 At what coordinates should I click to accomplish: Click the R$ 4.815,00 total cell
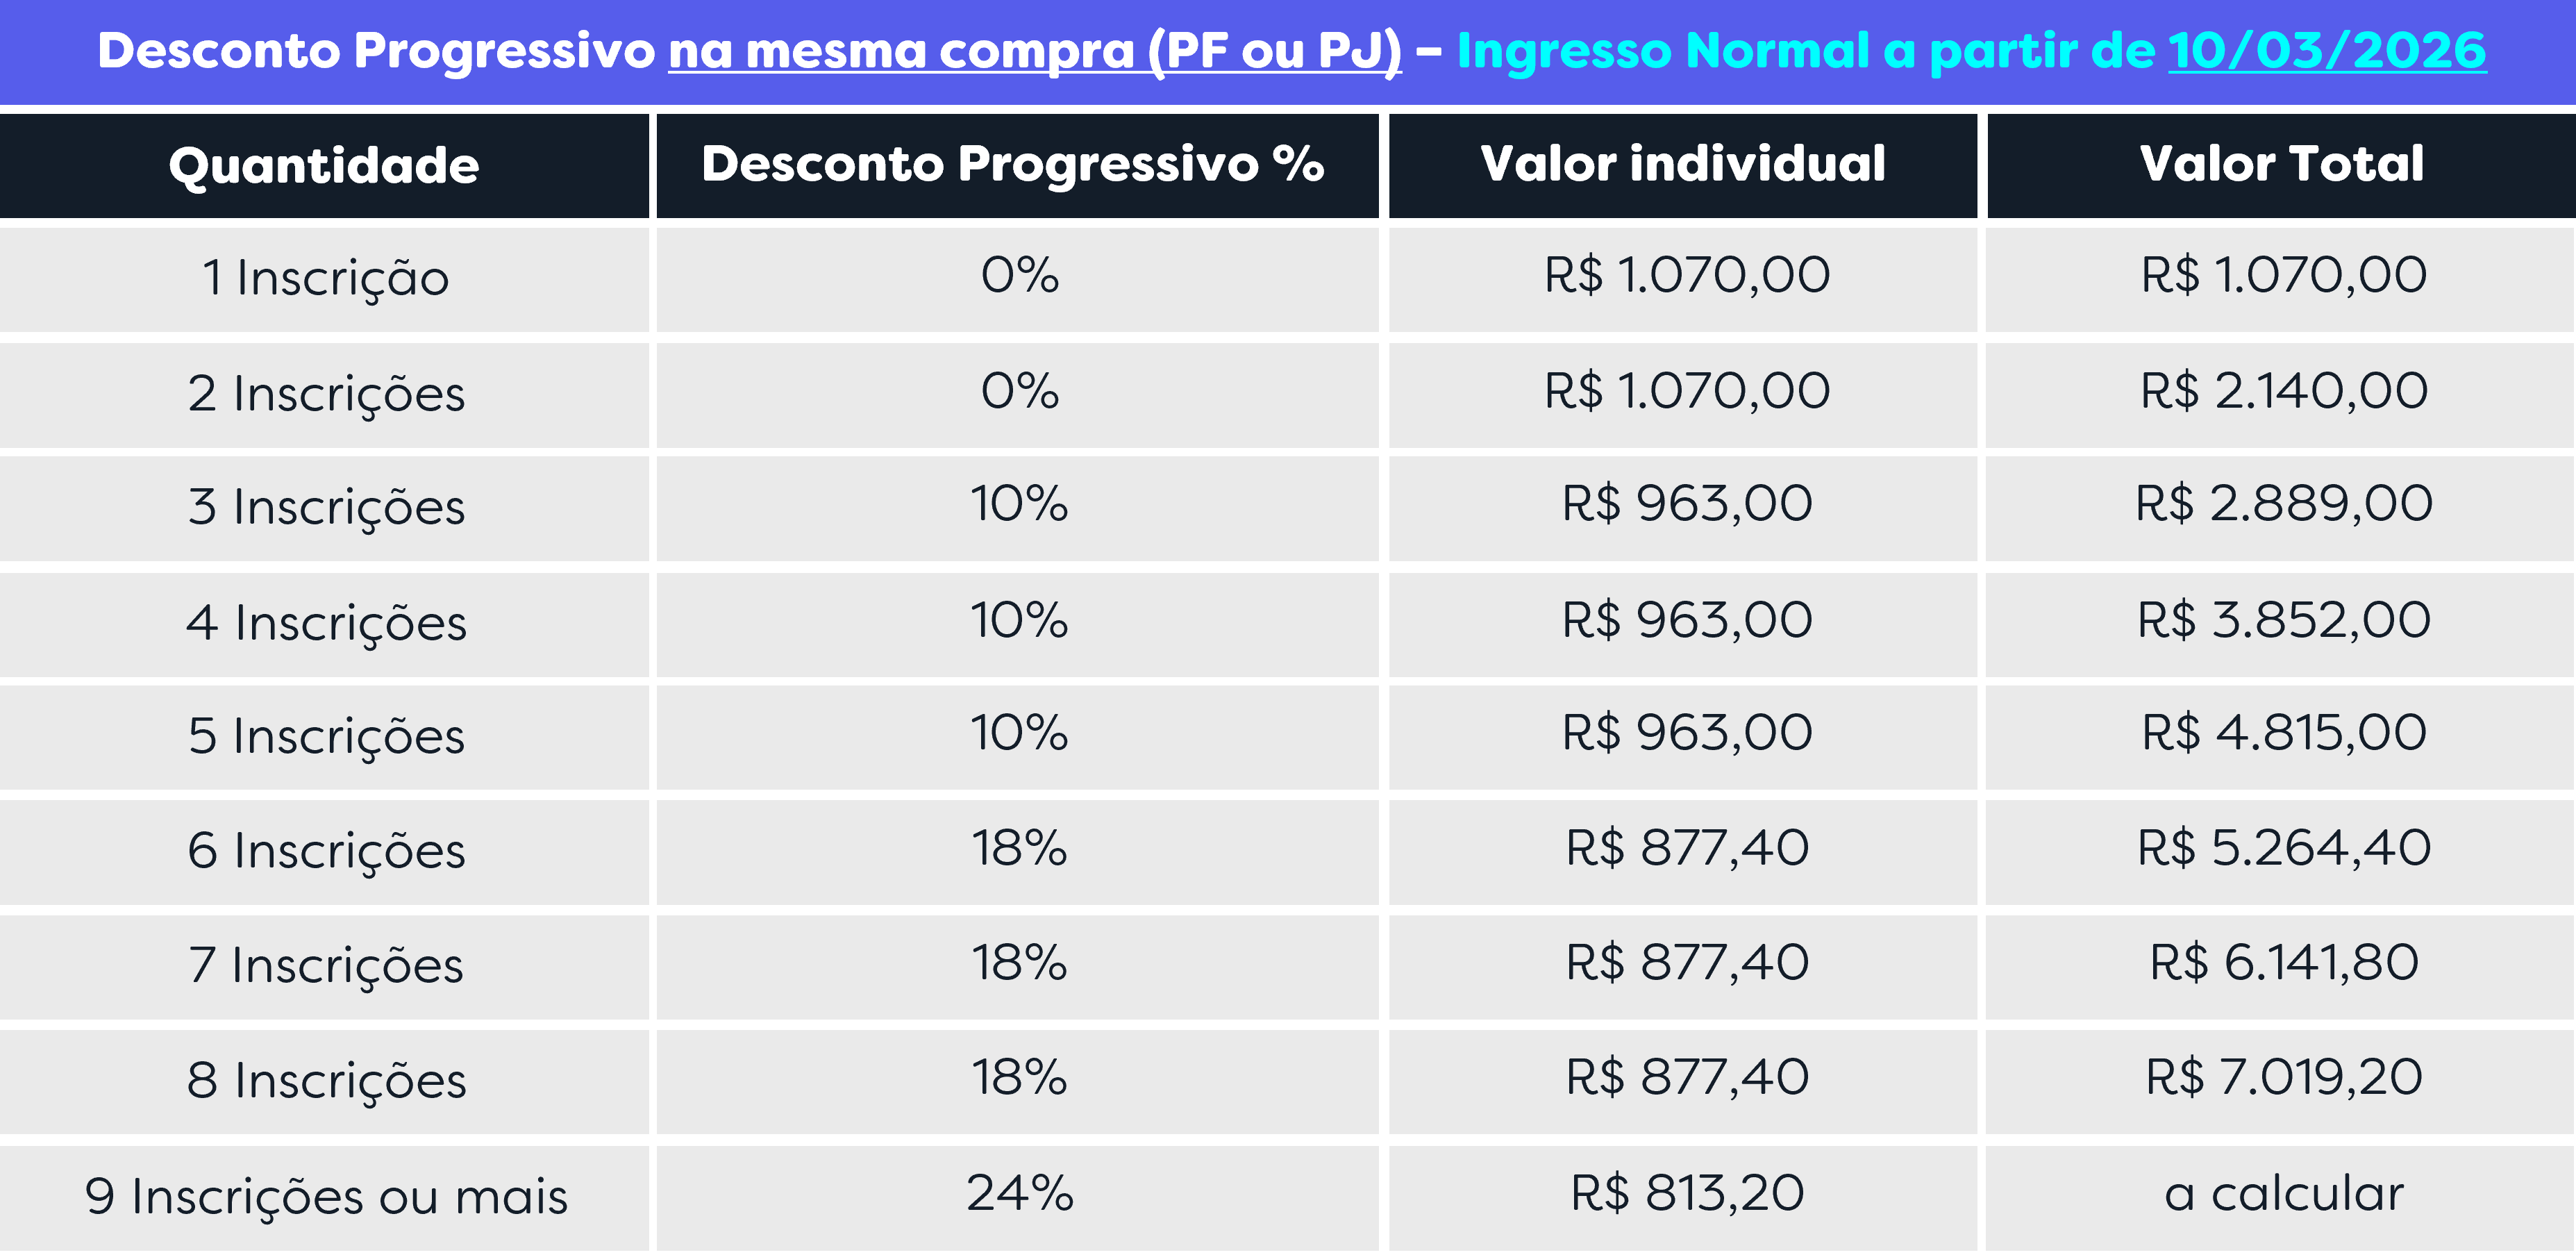[2283, 733]
